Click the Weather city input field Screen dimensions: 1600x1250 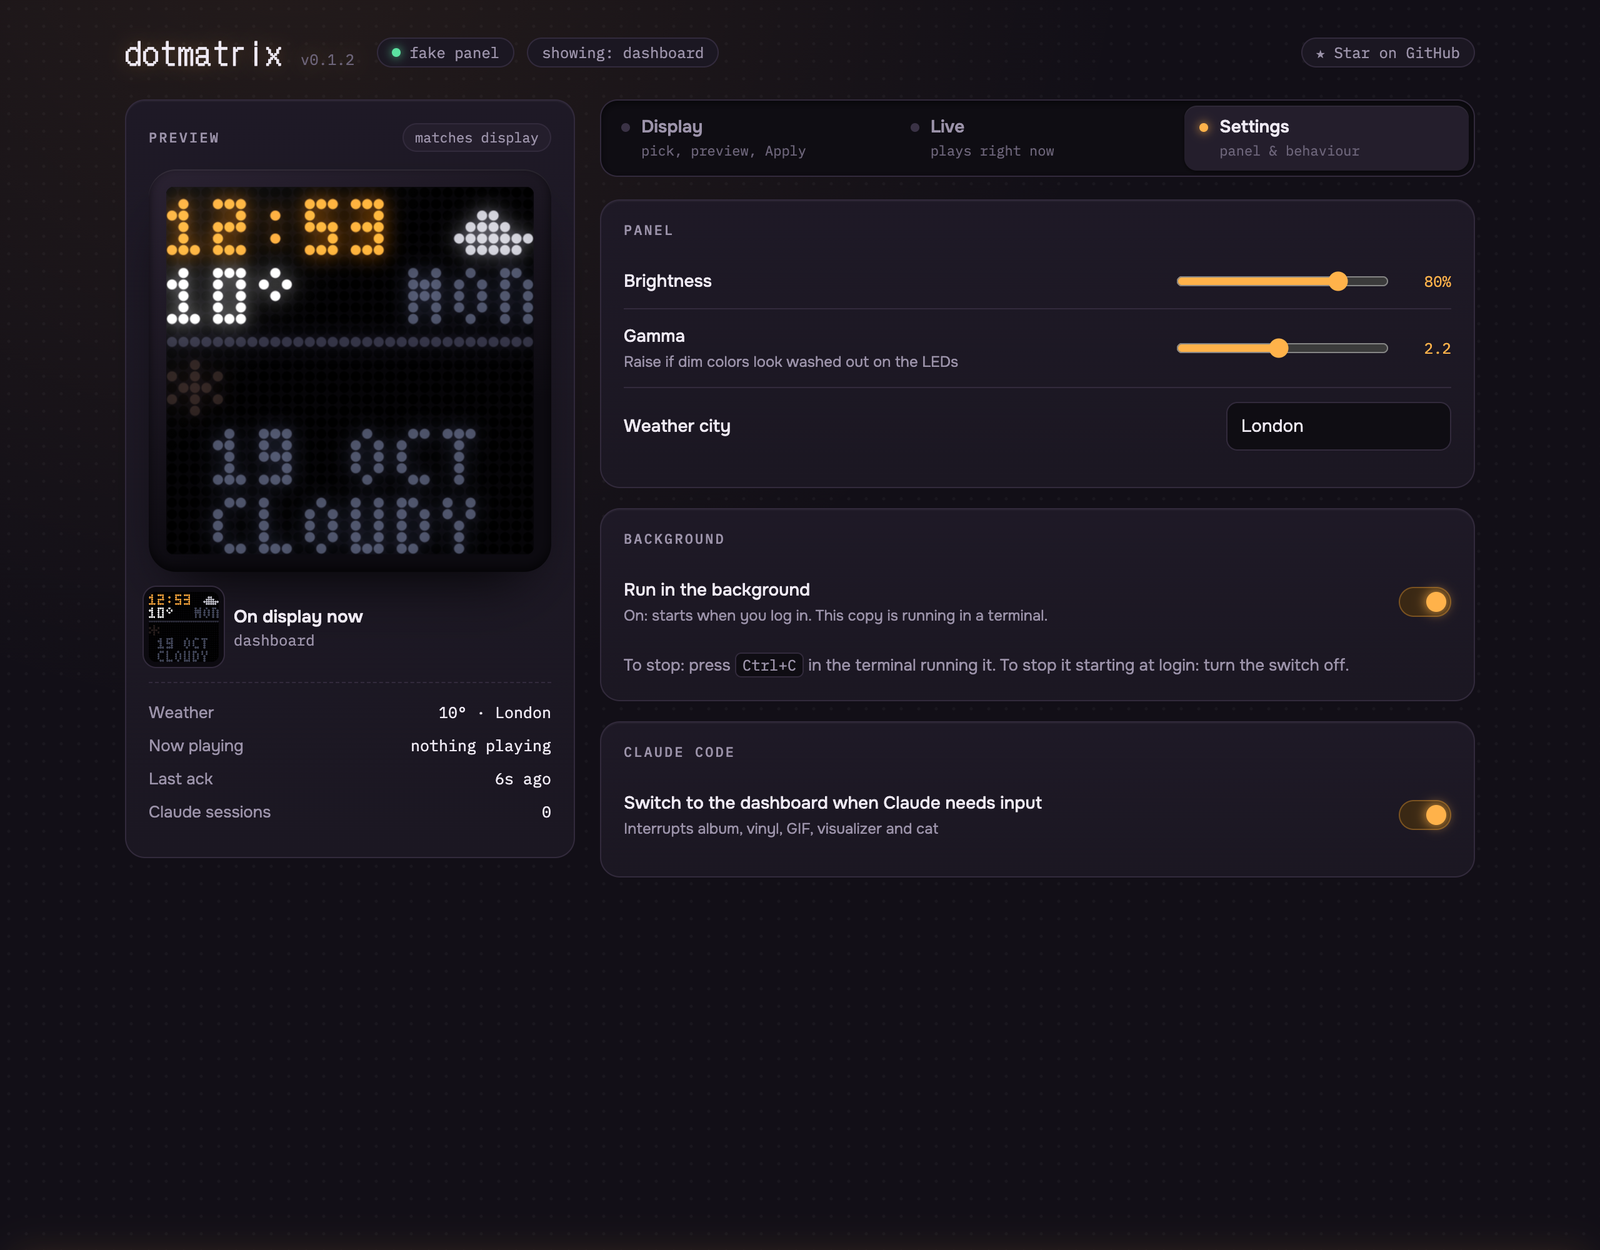(1338, 426)
